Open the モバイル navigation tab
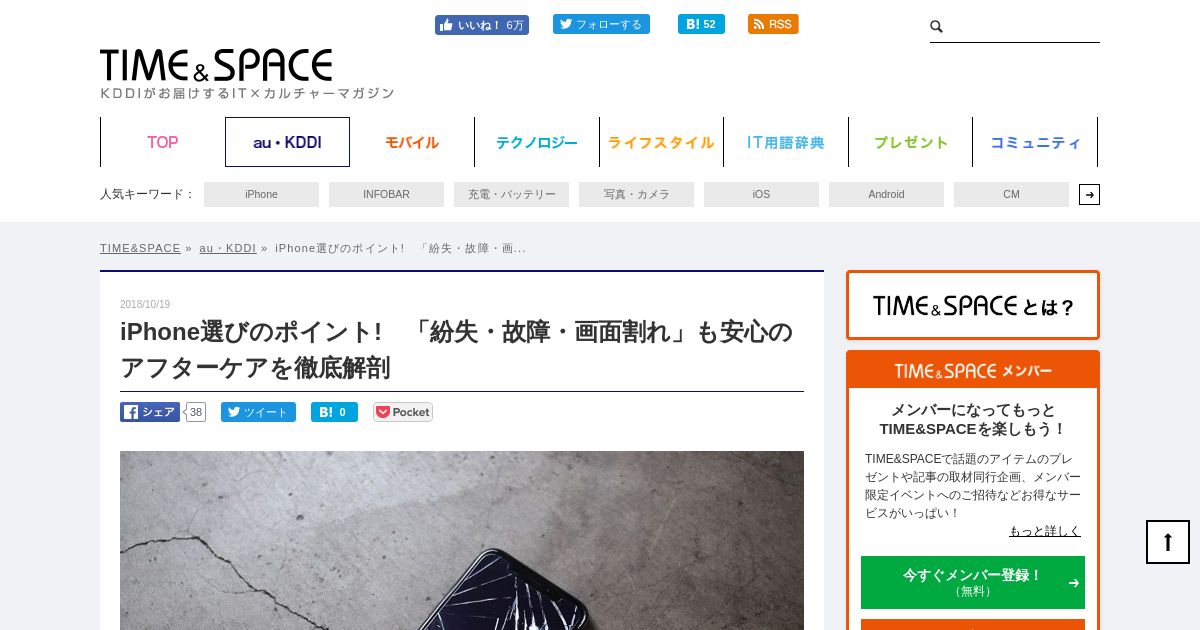1200x630 pixels. pos(412,142)
